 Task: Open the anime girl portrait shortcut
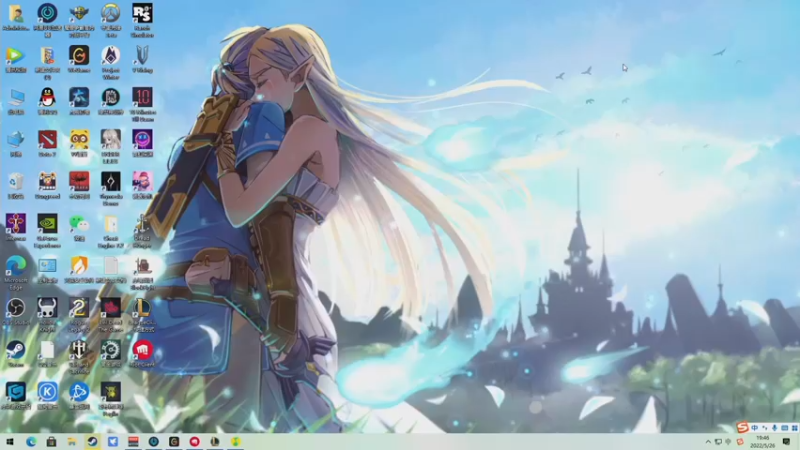(x=111, y=139)
